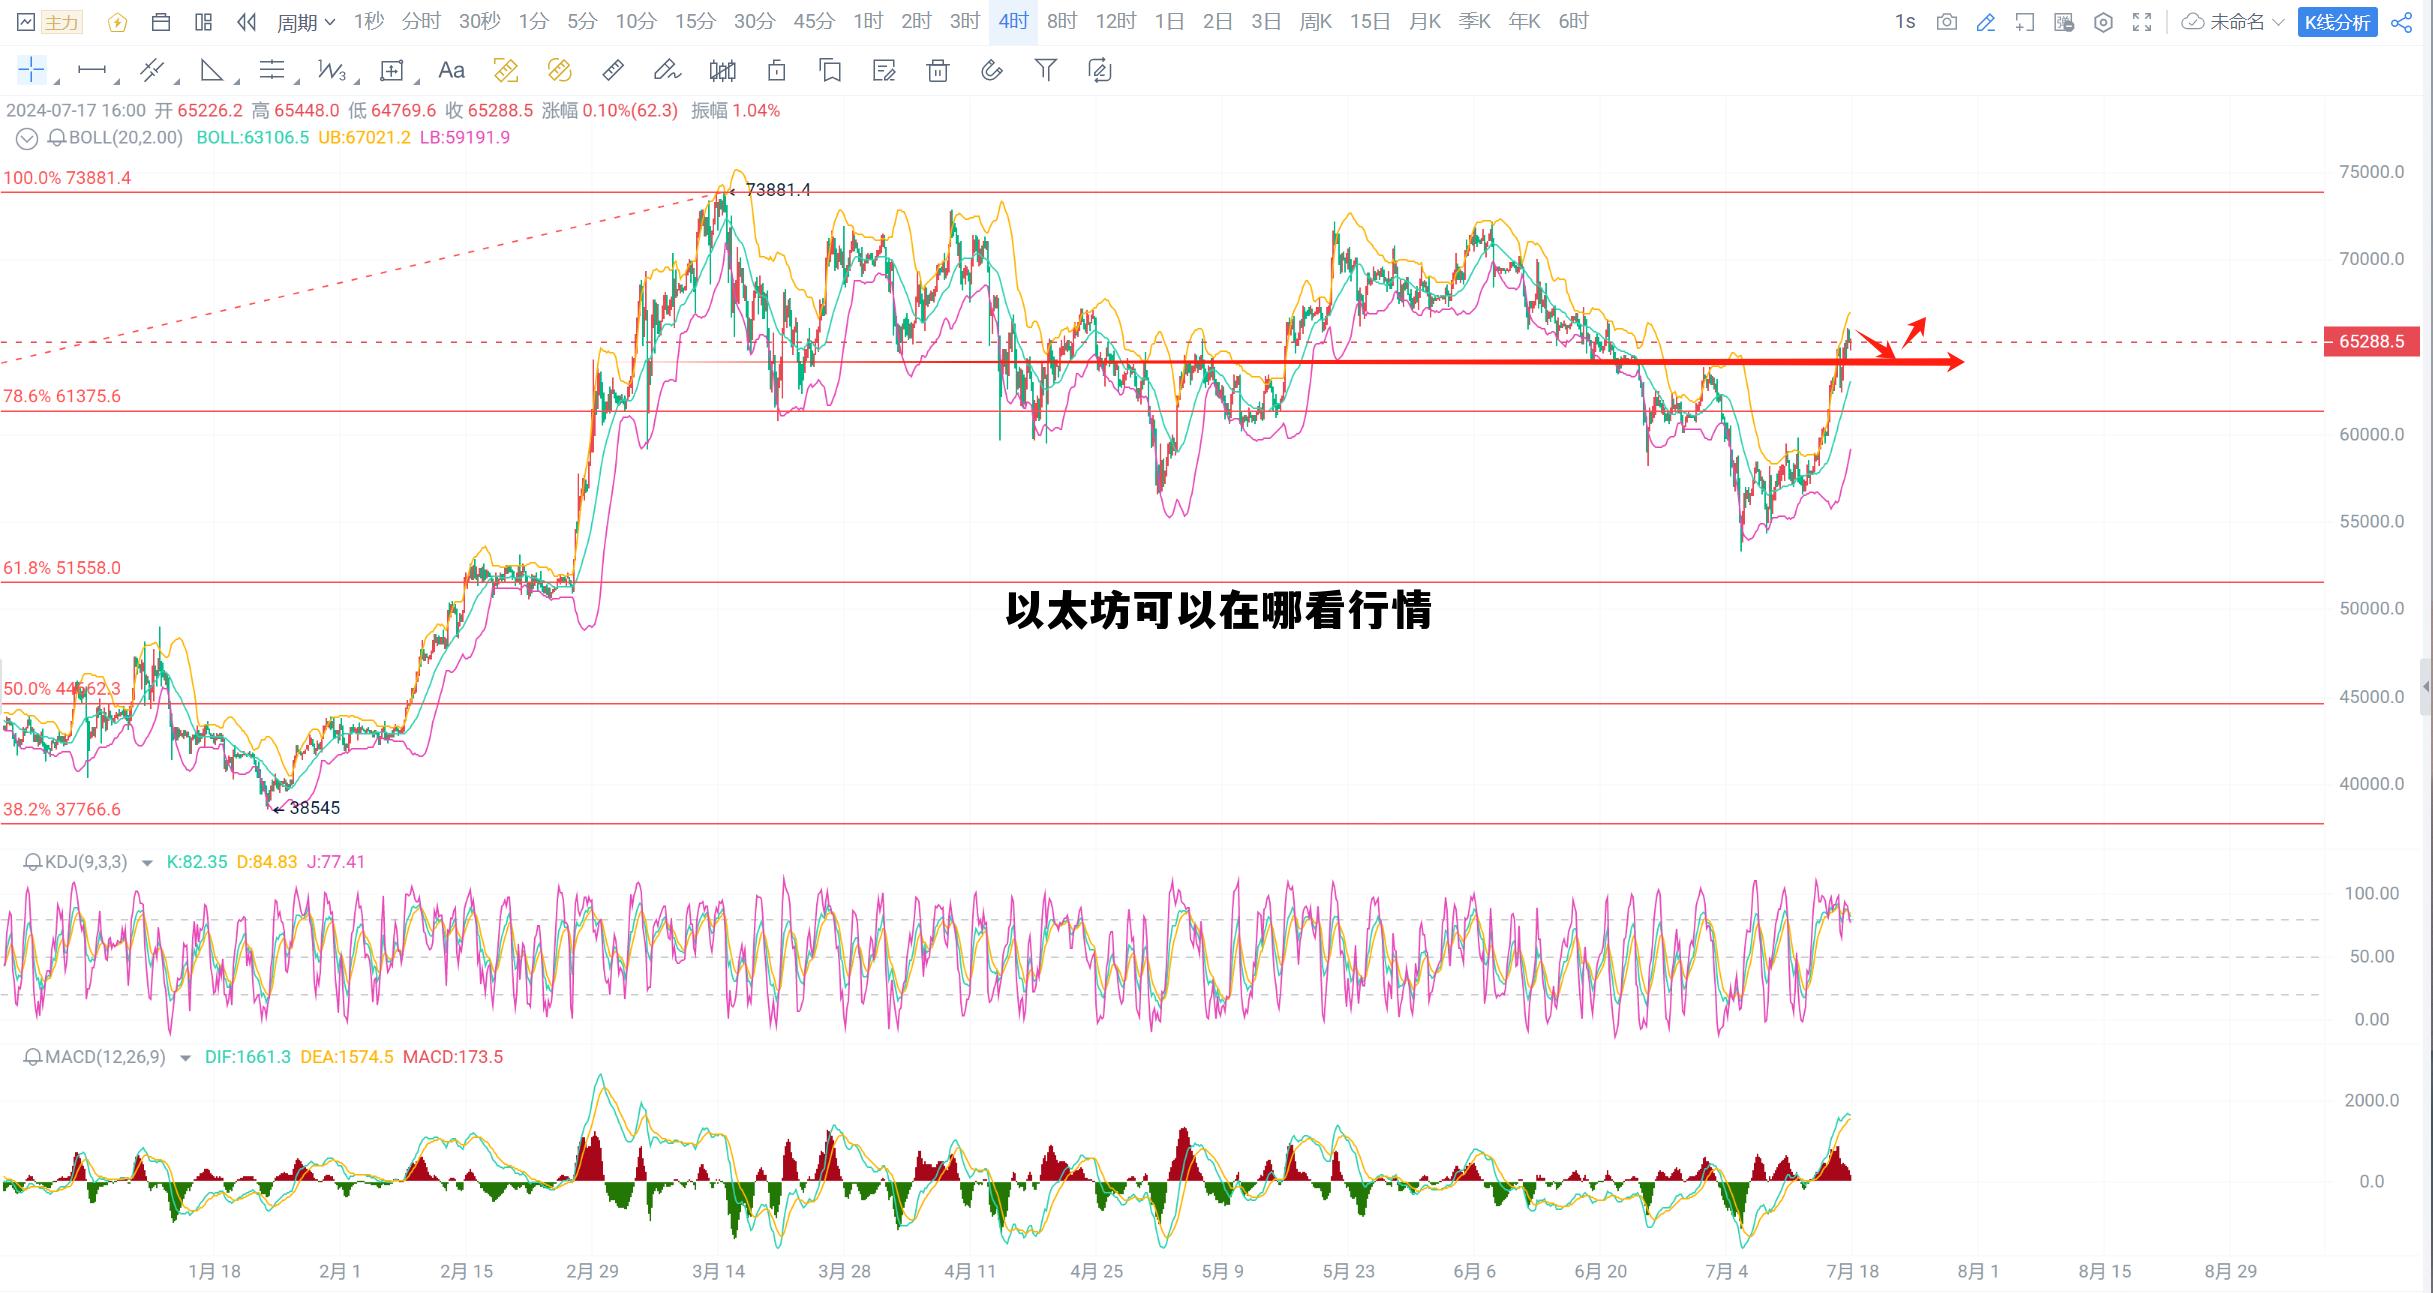The width and height of the screenshot is (2433, 1293).
Task: Activate the measure ruler tool
Action: (x=613, y=70)
